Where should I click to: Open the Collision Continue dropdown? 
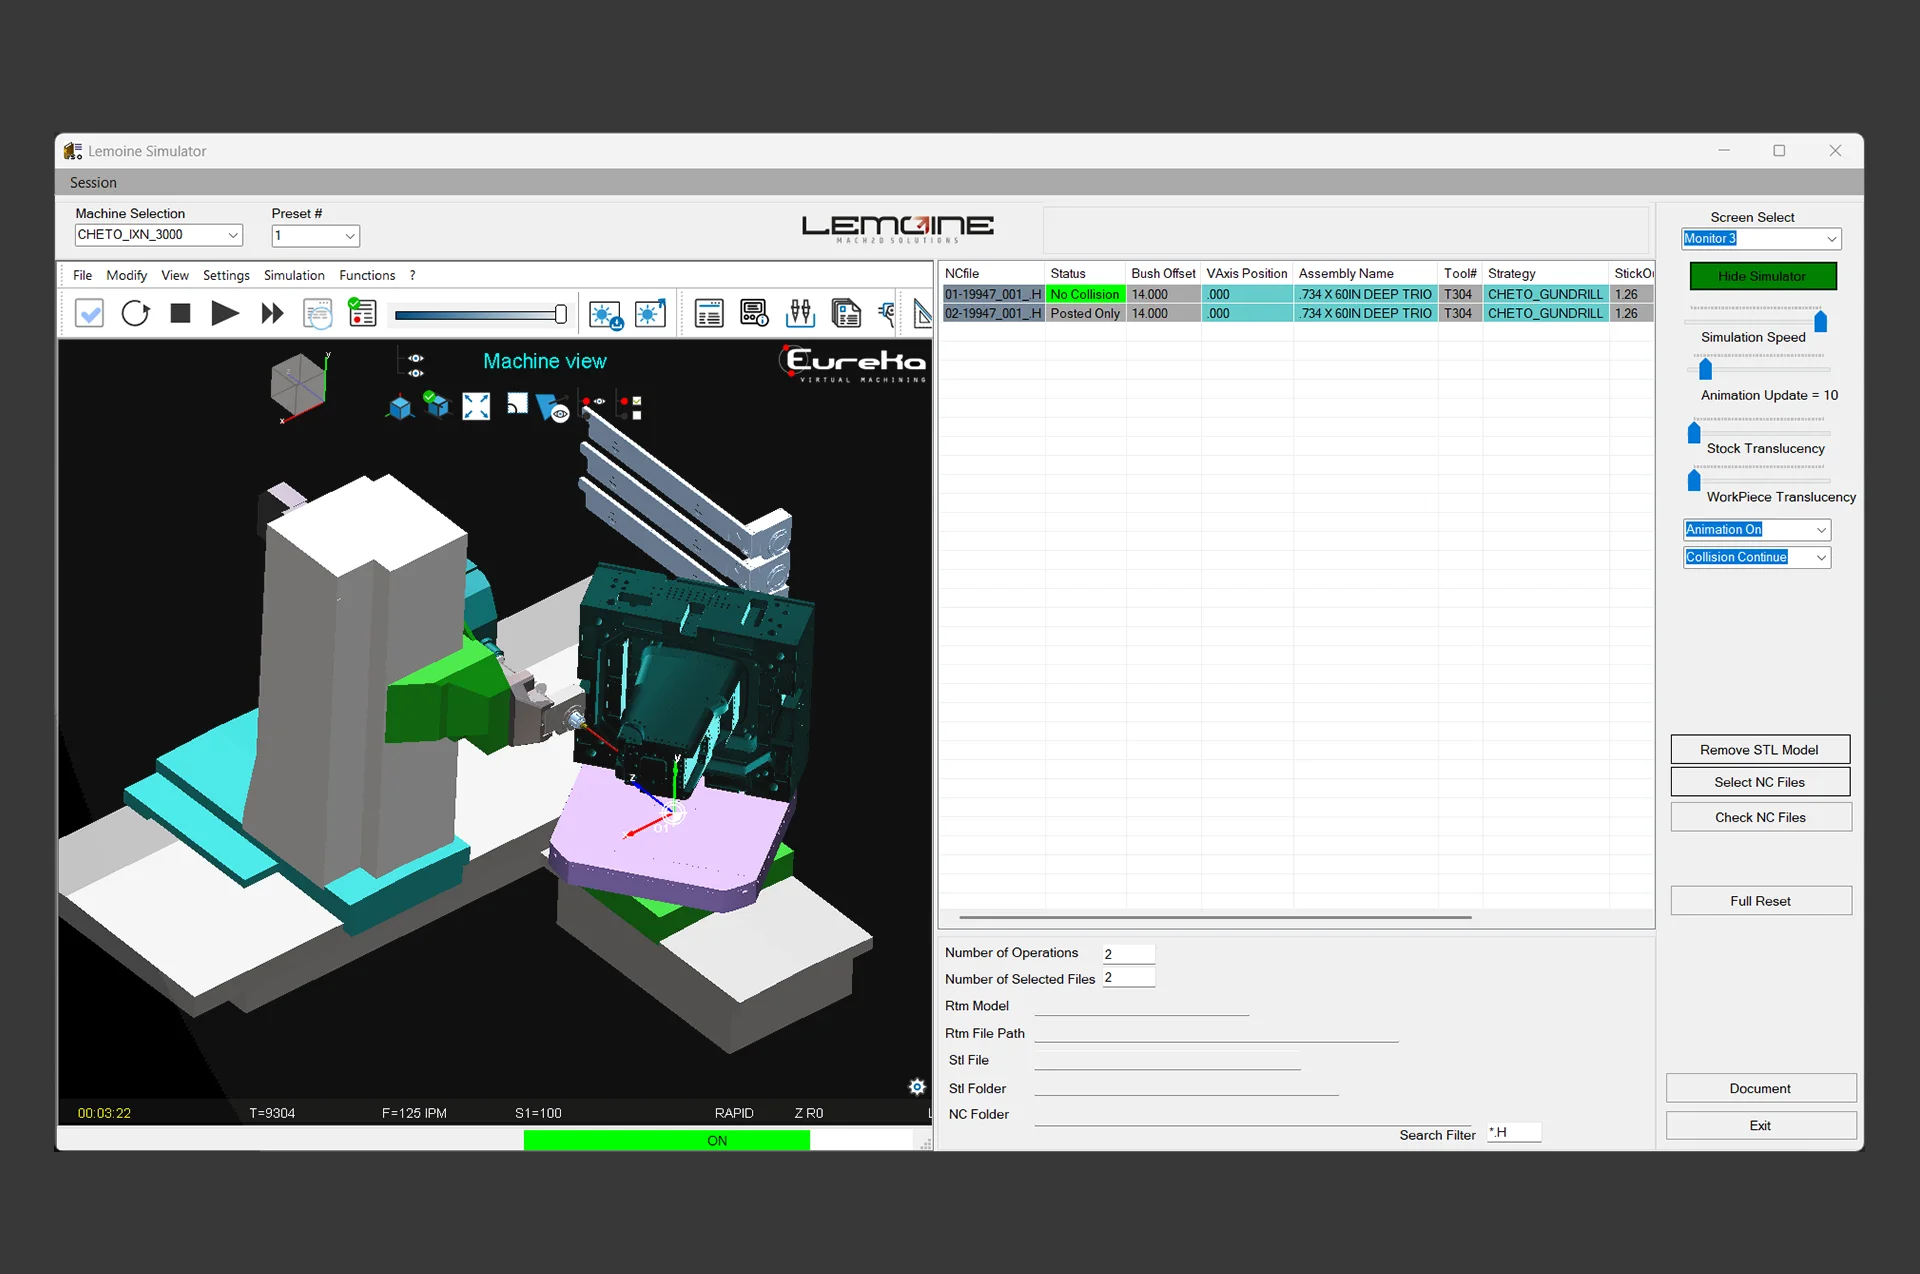(x=1757, y=558)
